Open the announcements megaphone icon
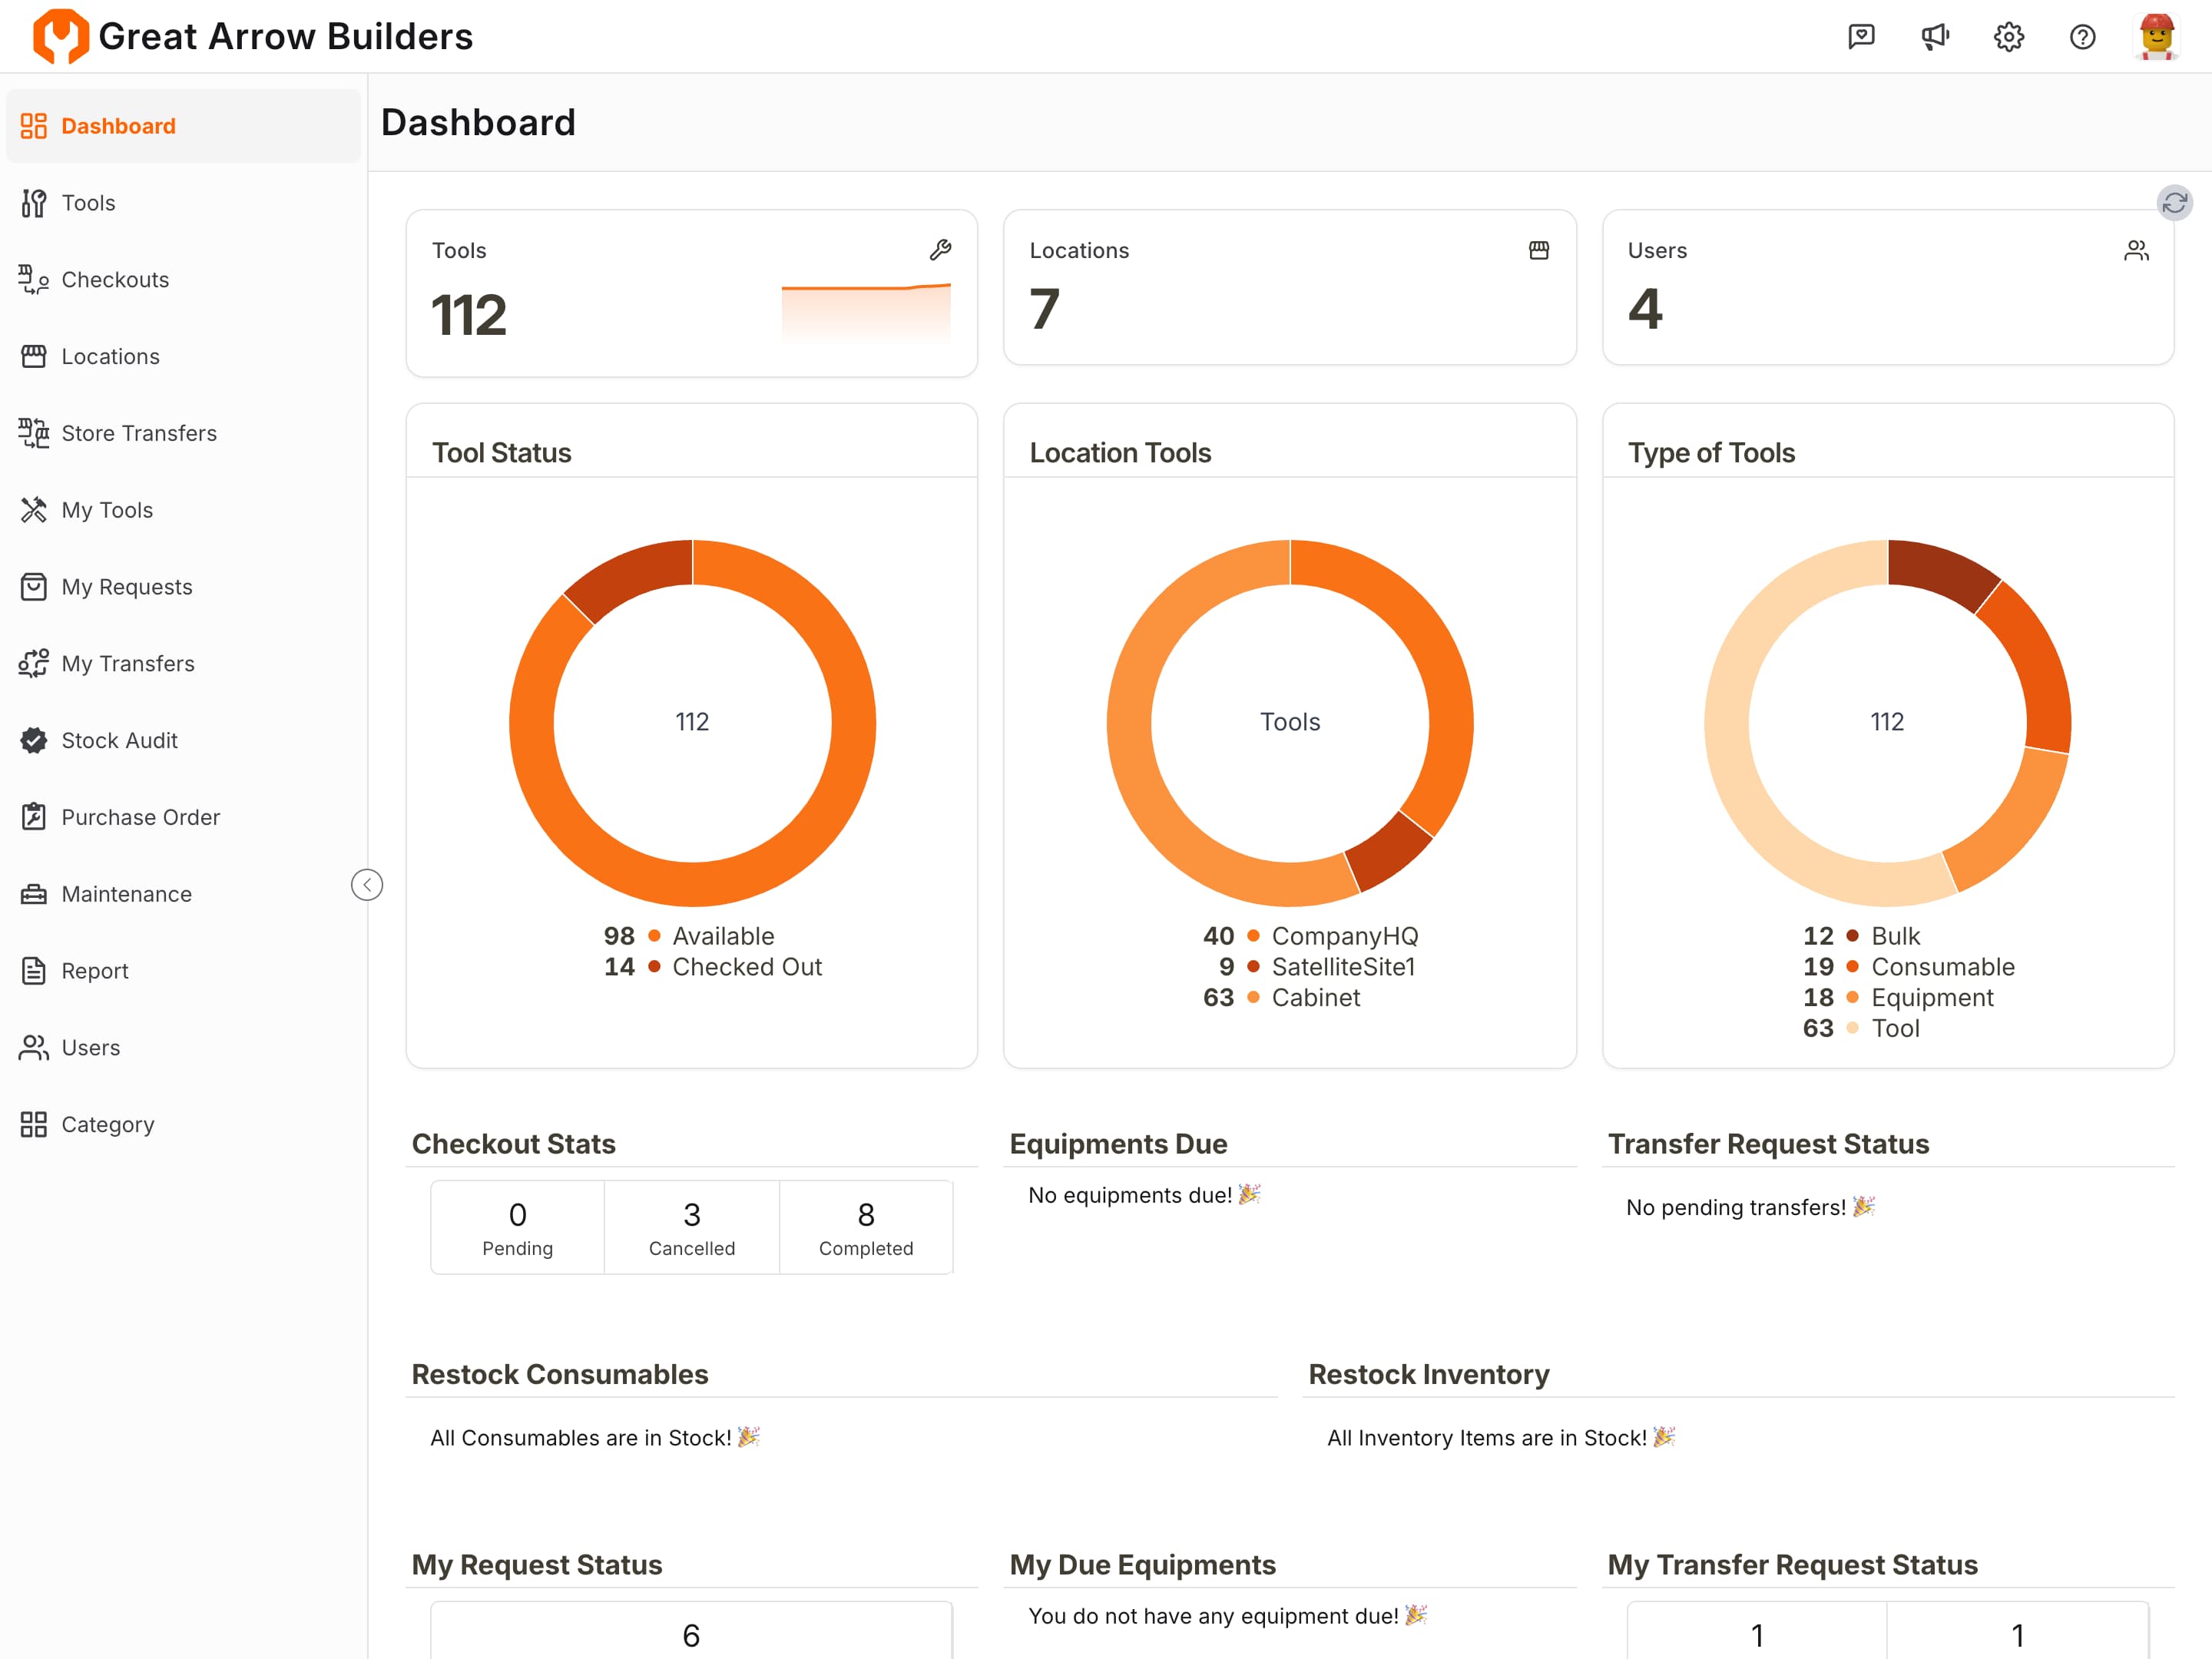The height and width of the screenshot is (1659, 2212). click(1935, 37)
